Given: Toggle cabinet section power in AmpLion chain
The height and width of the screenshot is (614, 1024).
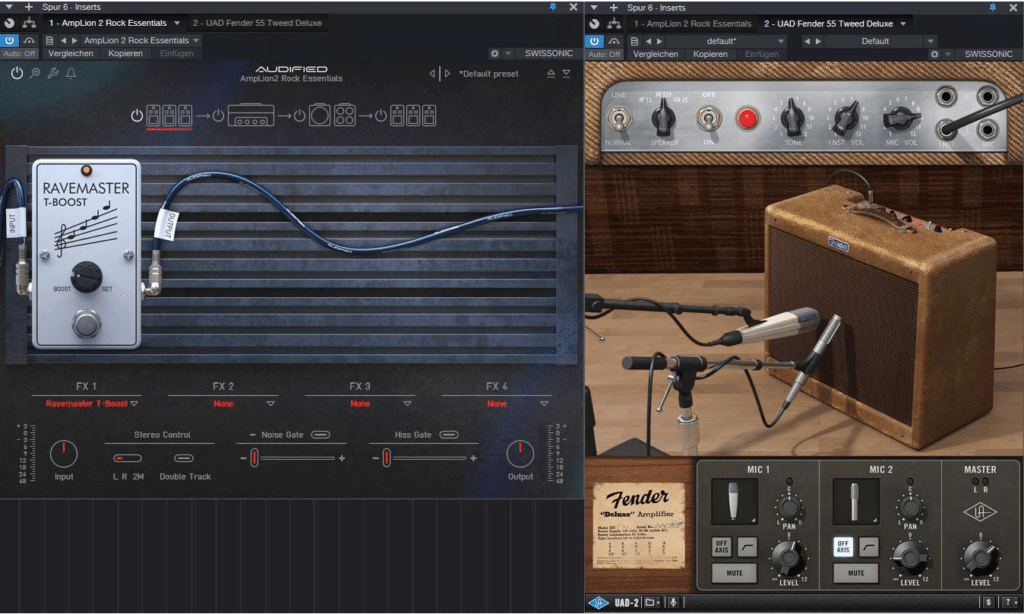Looking at the screenshot, I should (299, 116).
